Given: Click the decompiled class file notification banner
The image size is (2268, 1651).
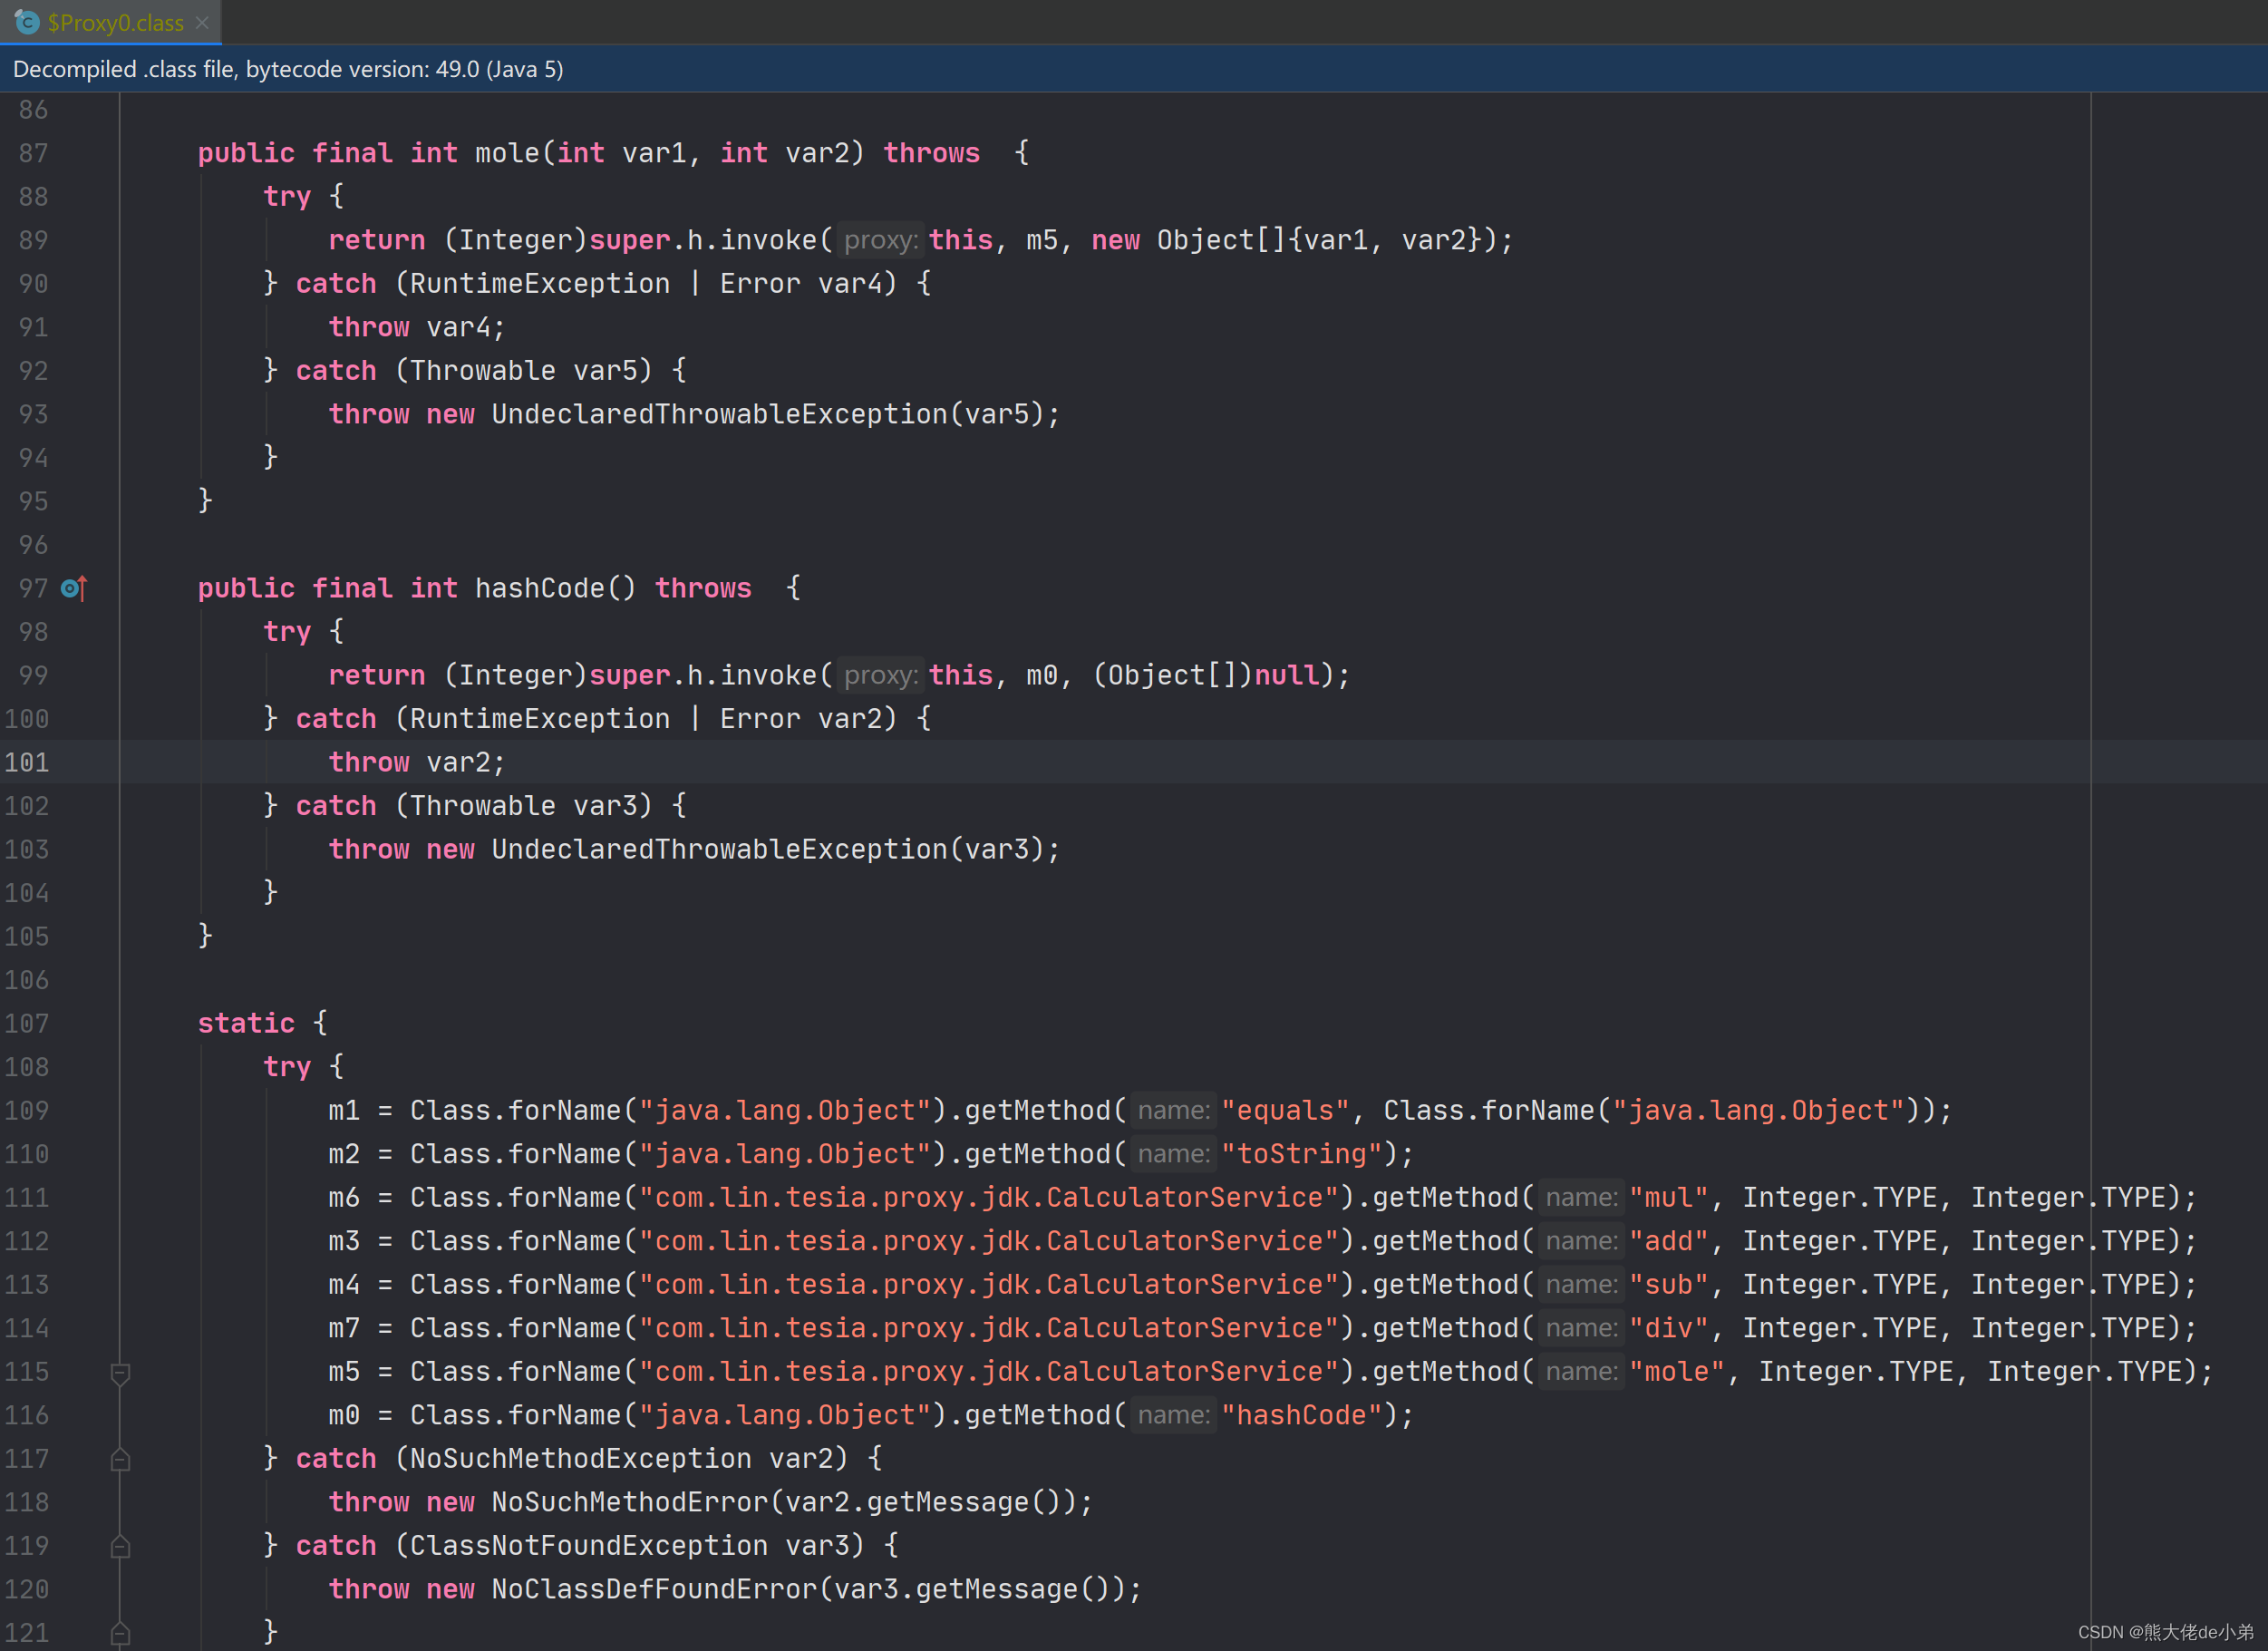Looking at the screenshot, I should pyautogui.click(x=288, y=69).
